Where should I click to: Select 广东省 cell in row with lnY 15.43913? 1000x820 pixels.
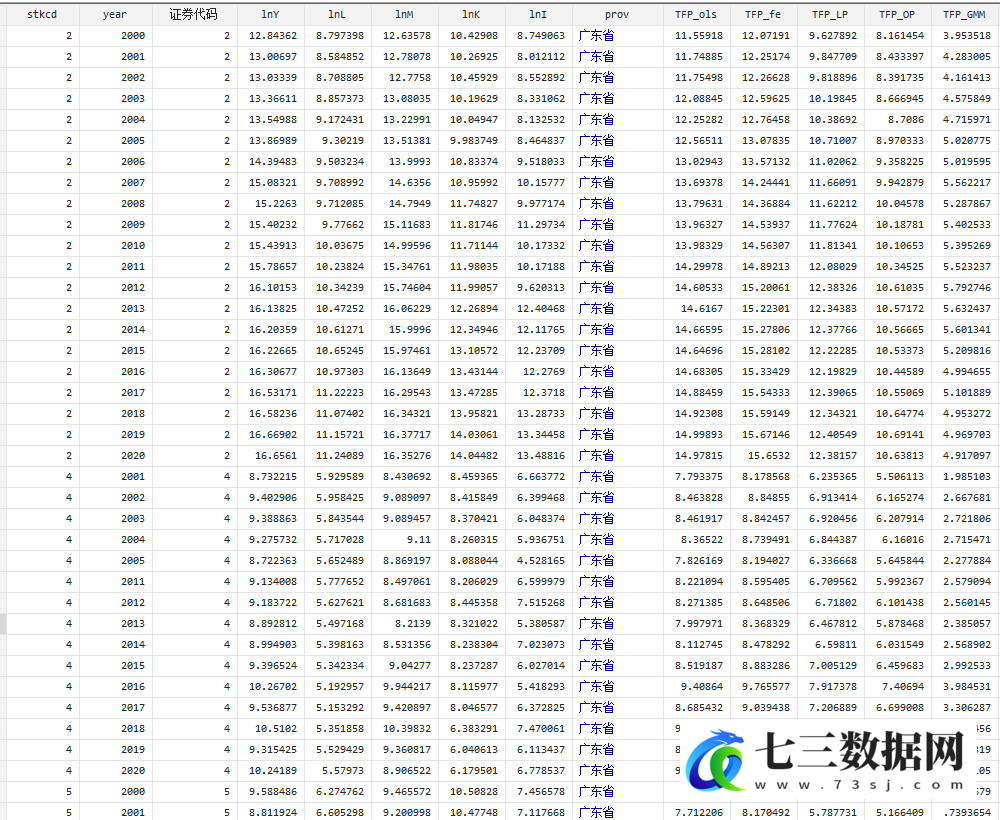click(617, 245)
